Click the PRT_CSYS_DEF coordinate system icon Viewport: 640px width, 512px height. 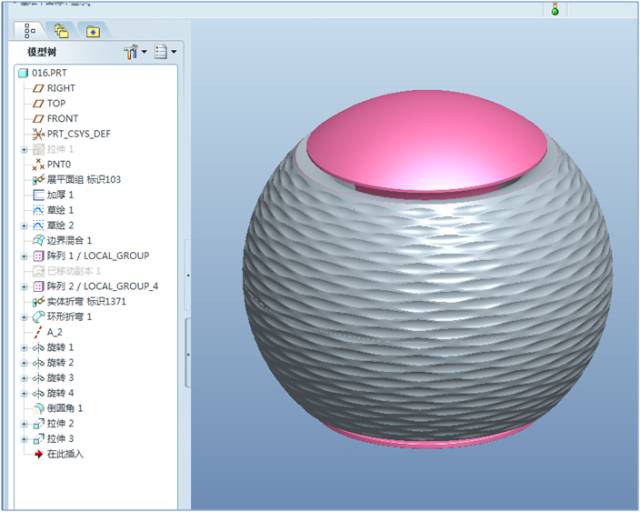(x=39, y=134)
